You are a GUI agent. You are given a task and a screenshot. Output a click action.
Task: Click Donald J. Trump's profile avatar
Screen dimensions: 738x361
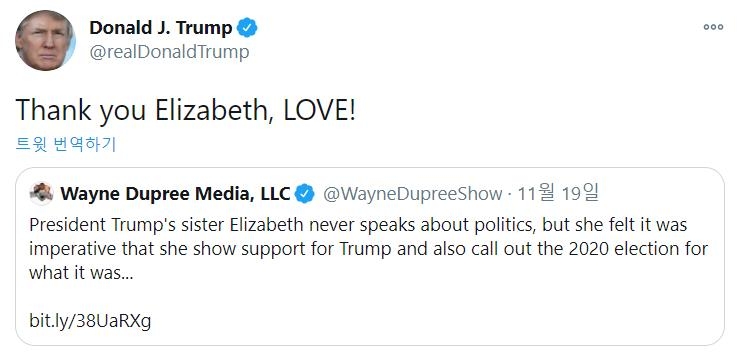point(45,40)
